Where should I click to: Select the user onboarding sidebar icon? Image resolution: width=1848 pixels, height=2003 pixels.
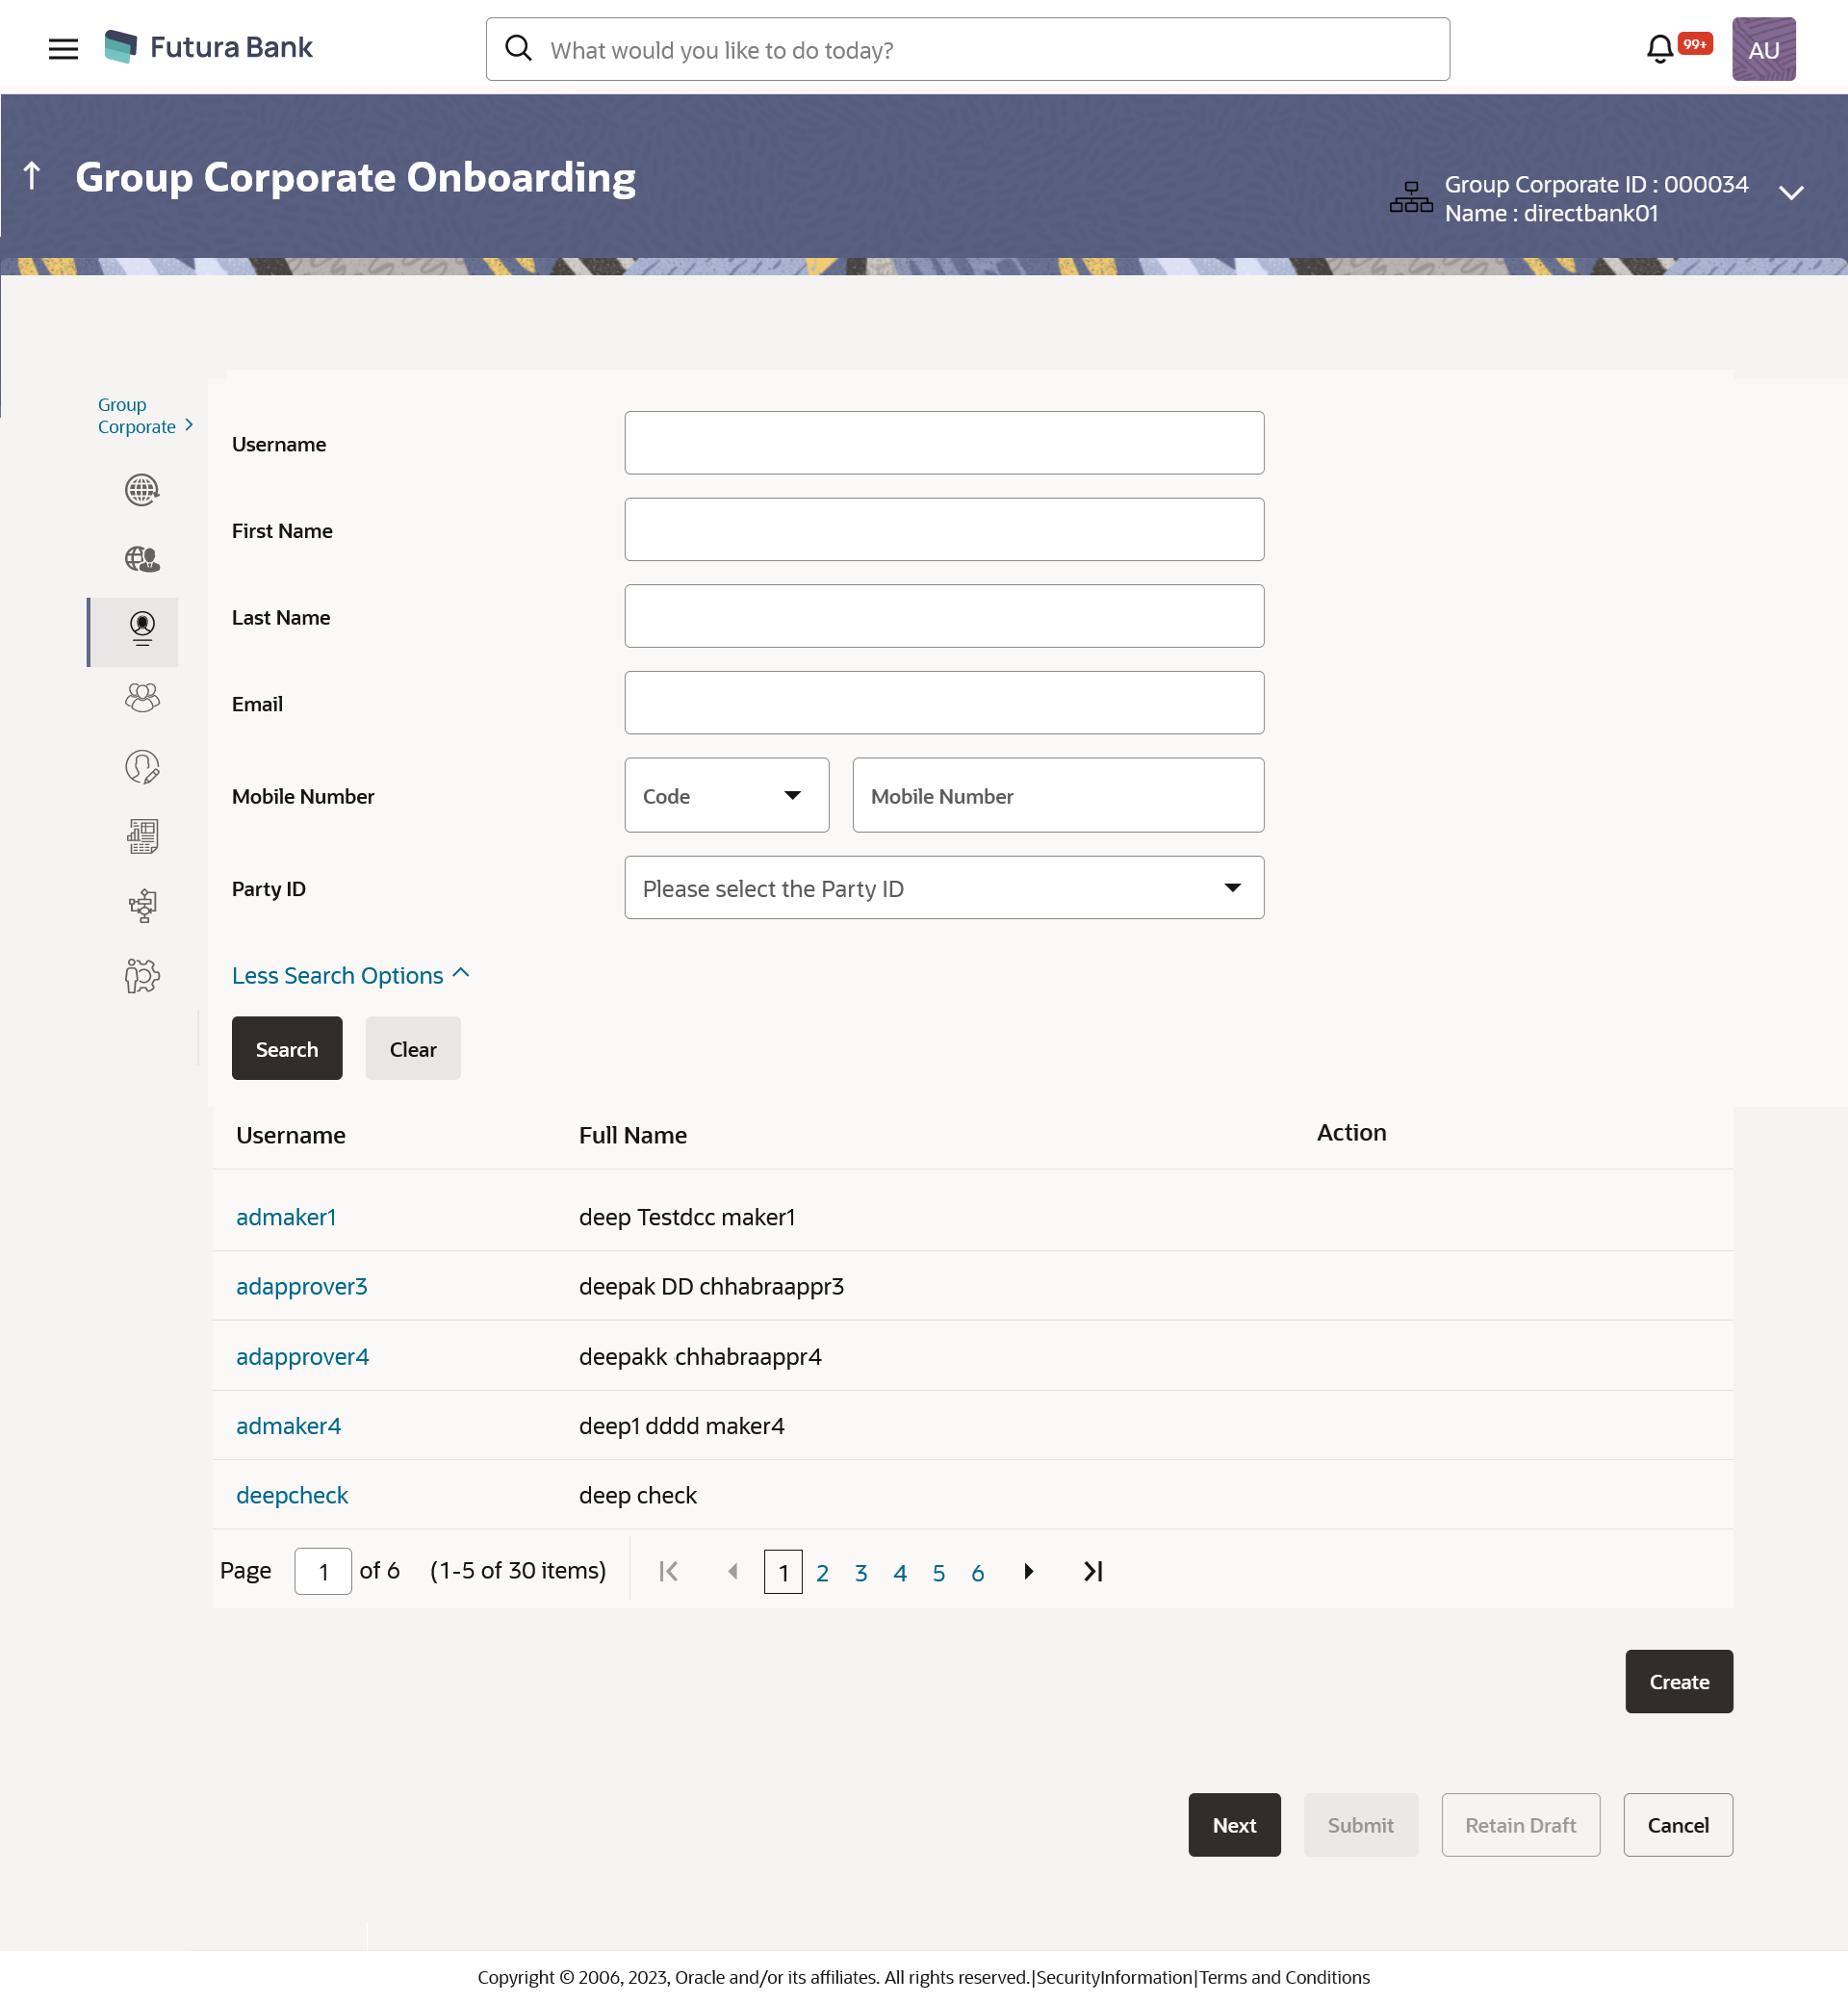142,629
